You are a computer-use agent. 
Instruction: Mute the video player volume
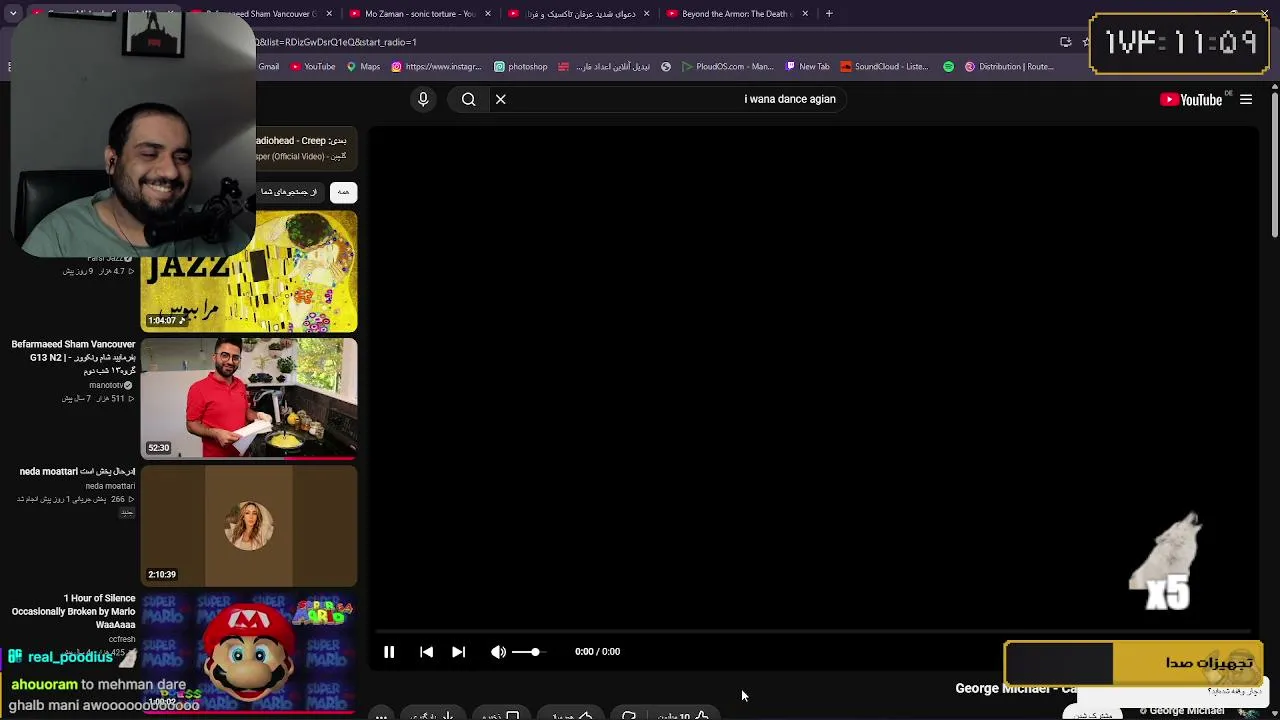click(x=498, y=652)
